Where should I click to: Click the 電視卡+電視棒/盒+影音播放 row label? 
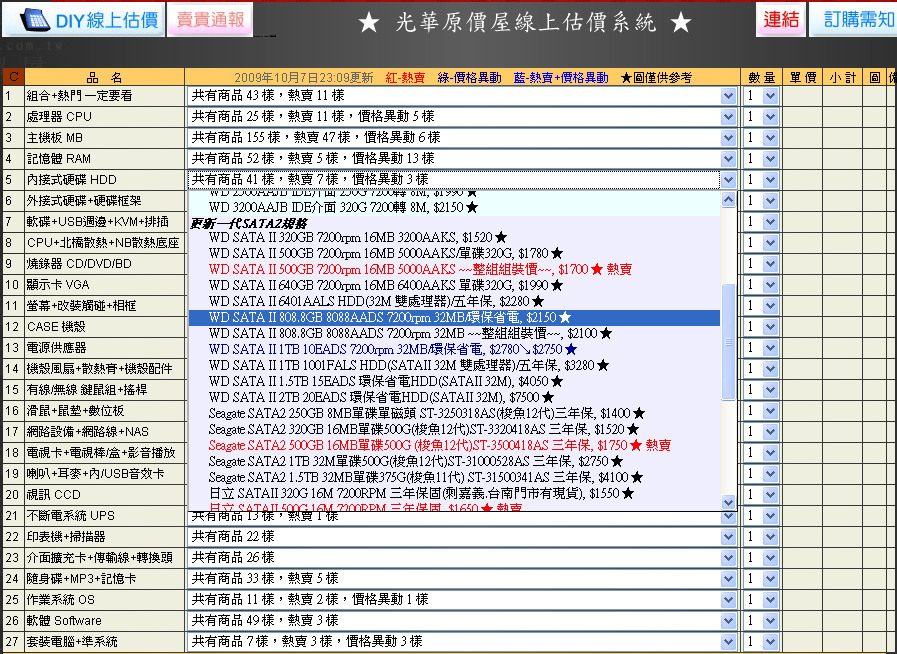[x=101, y=453]
